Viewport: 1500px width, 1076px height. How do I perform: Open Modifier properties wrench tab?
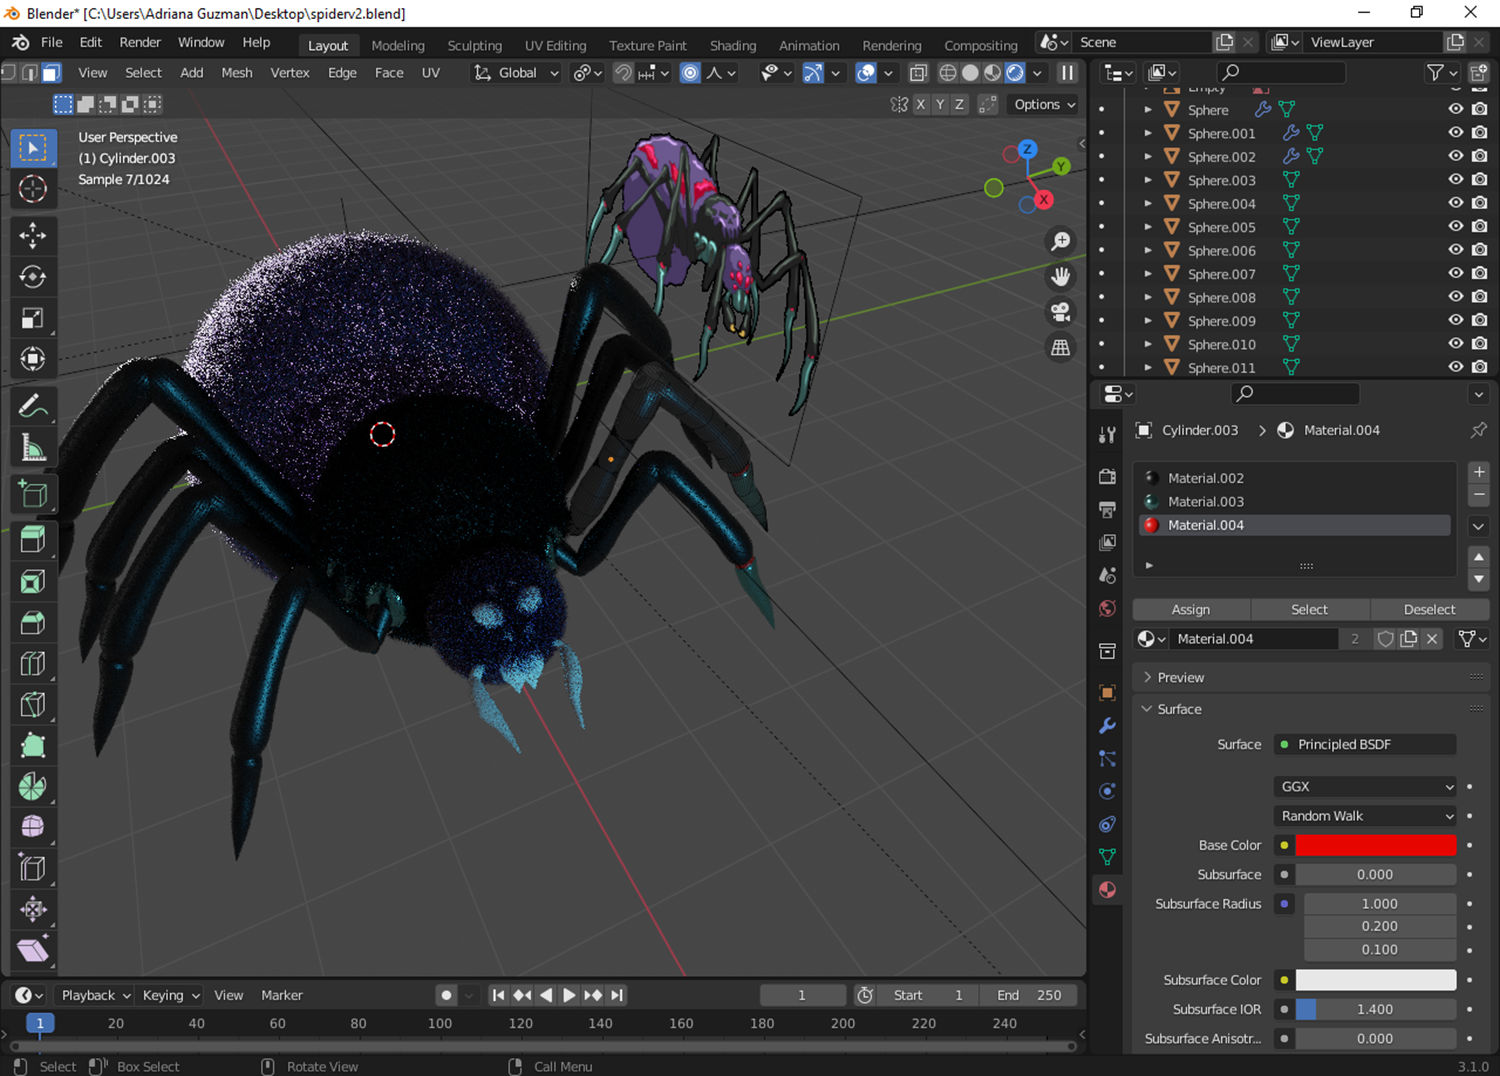click(x=1107, y=725)
